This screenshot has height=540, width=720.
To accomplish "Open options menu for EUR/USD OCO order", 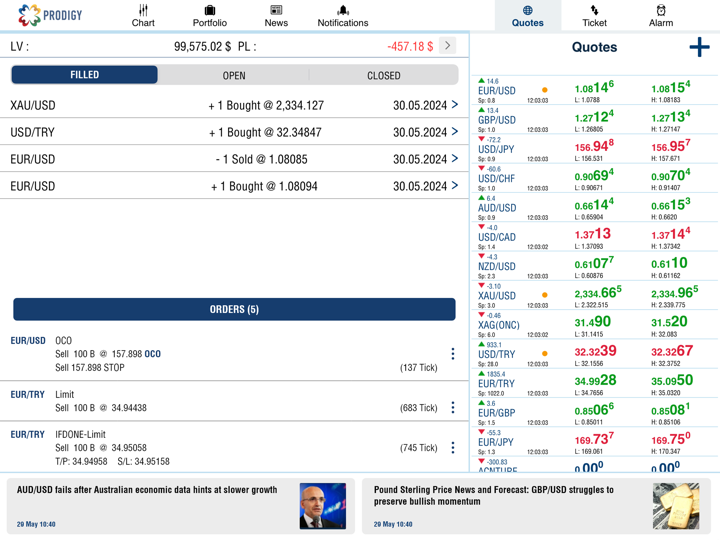I will tap(452, 354).
